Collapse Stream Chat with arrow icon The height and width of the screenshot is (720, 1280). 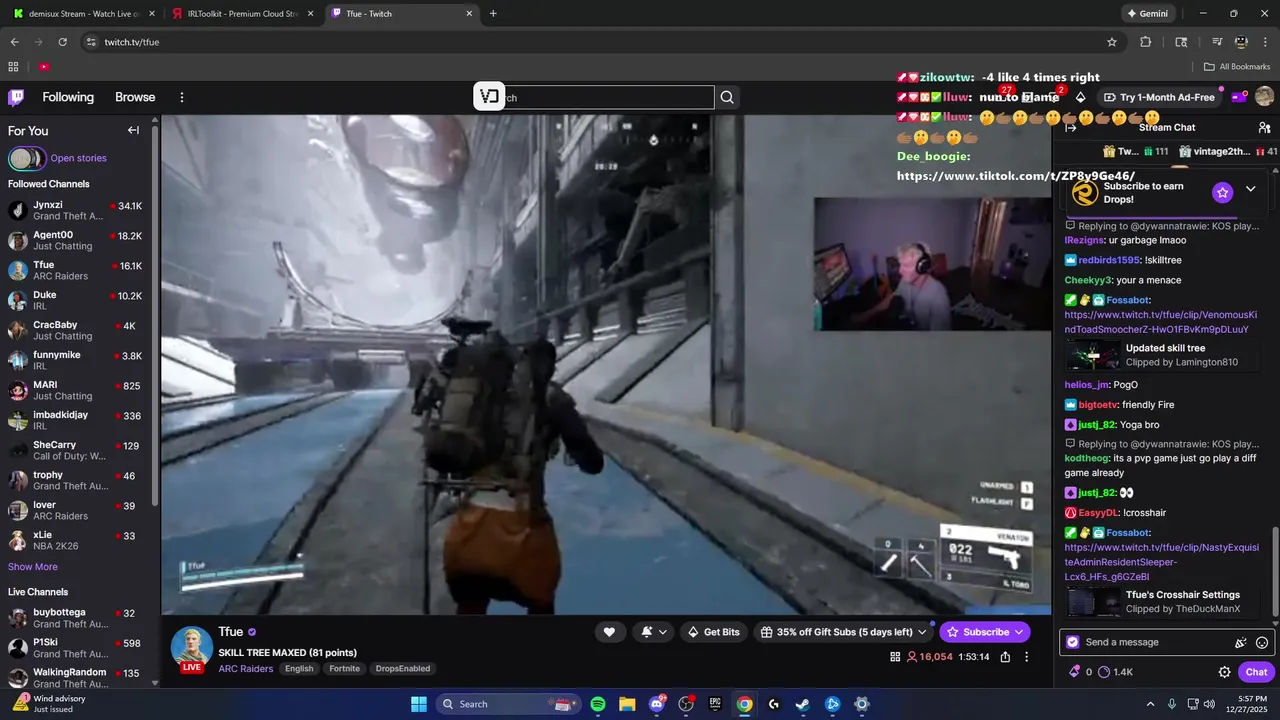[x=1071, y=128]
